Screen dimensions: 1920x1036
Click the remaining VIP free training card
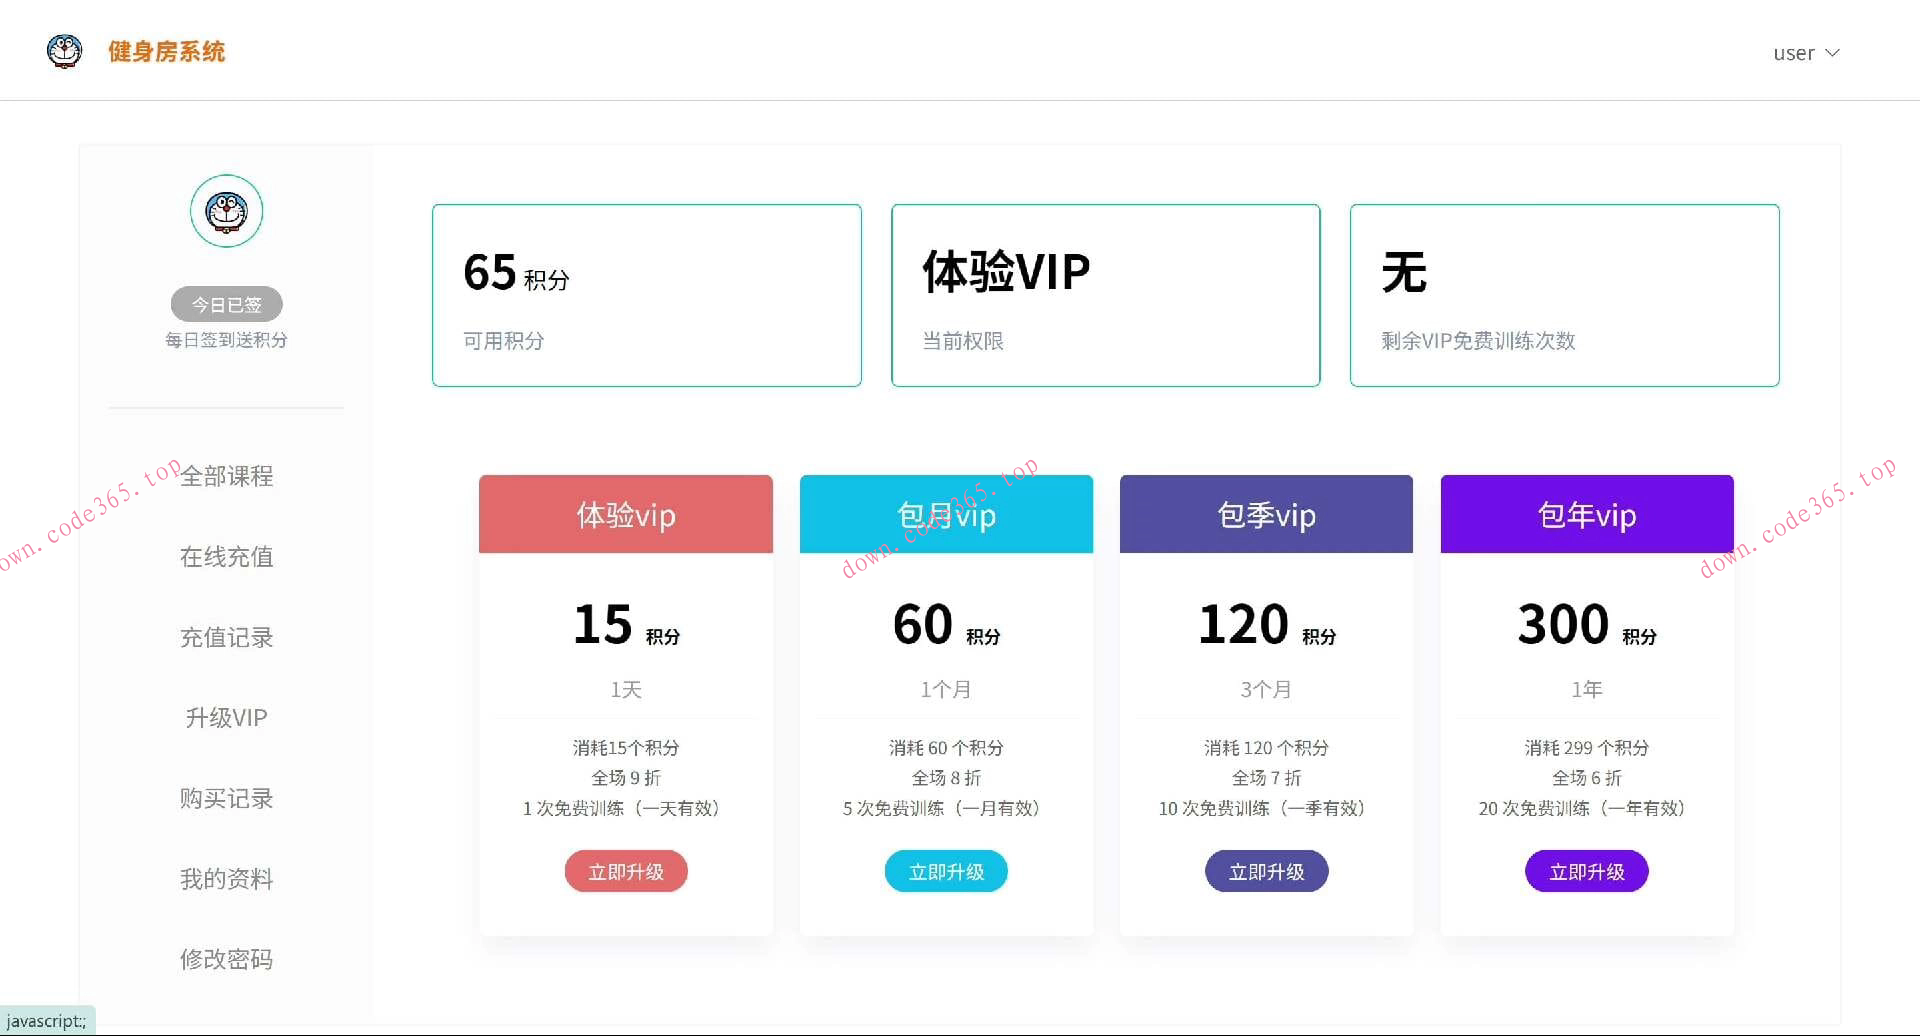(x=1563, y=295)
